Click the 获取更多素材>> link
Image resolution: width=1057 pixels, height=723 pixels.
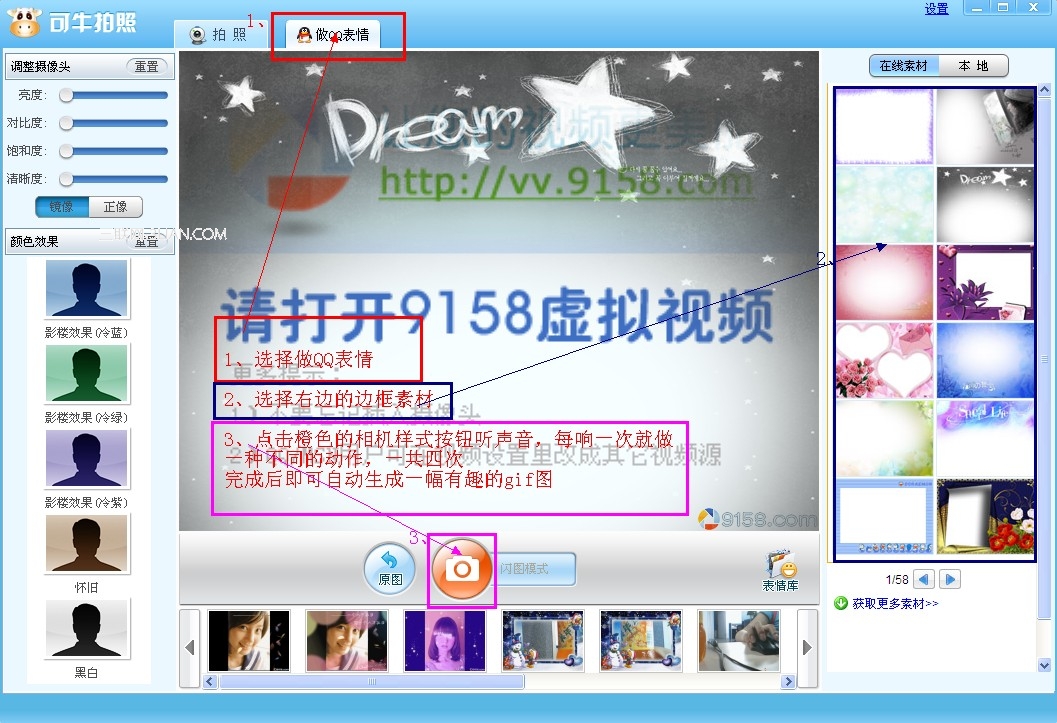[895, 604]
